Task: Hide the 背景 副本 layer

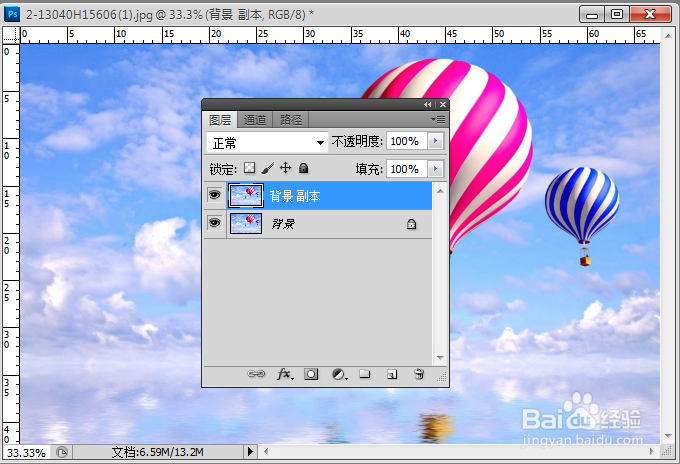Action: click(215, 196)
